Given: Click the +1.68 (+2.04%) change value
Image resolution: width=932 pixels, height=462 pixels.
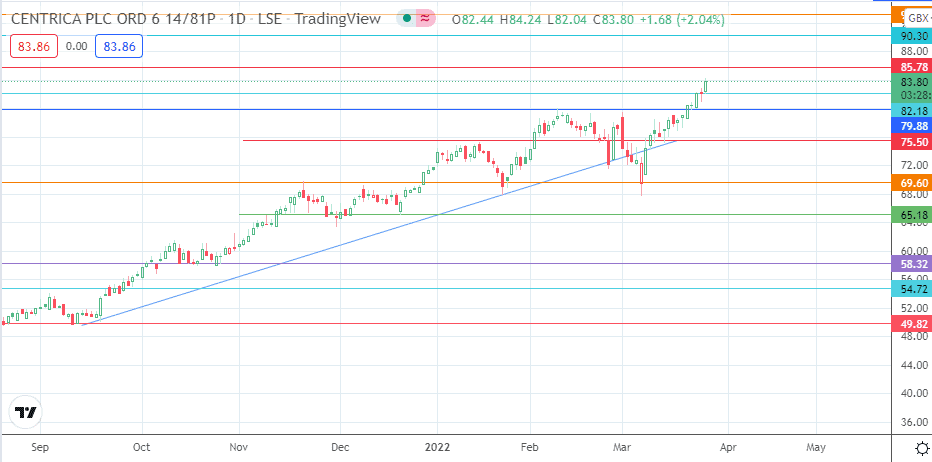Looking at the screenshot, I should (x=682, y=20).
